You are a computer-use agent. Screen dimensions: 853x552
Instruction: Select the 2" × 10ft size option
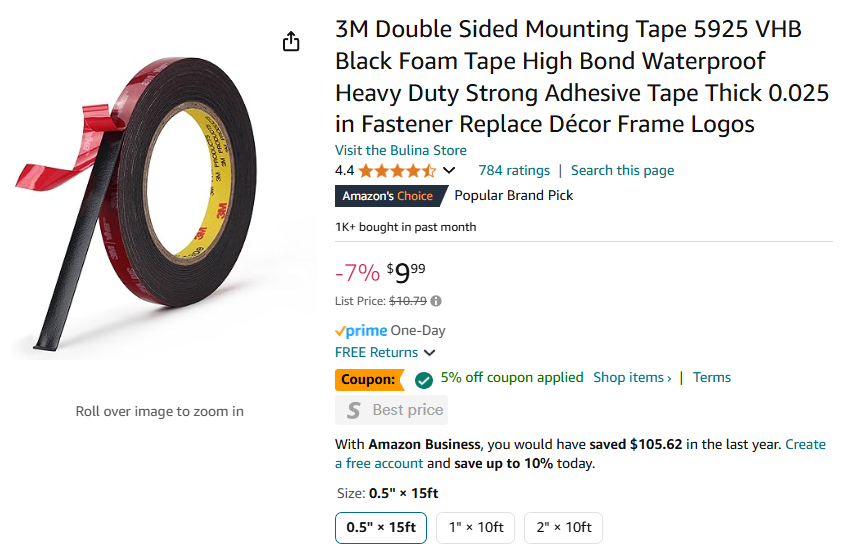(563, 528)
